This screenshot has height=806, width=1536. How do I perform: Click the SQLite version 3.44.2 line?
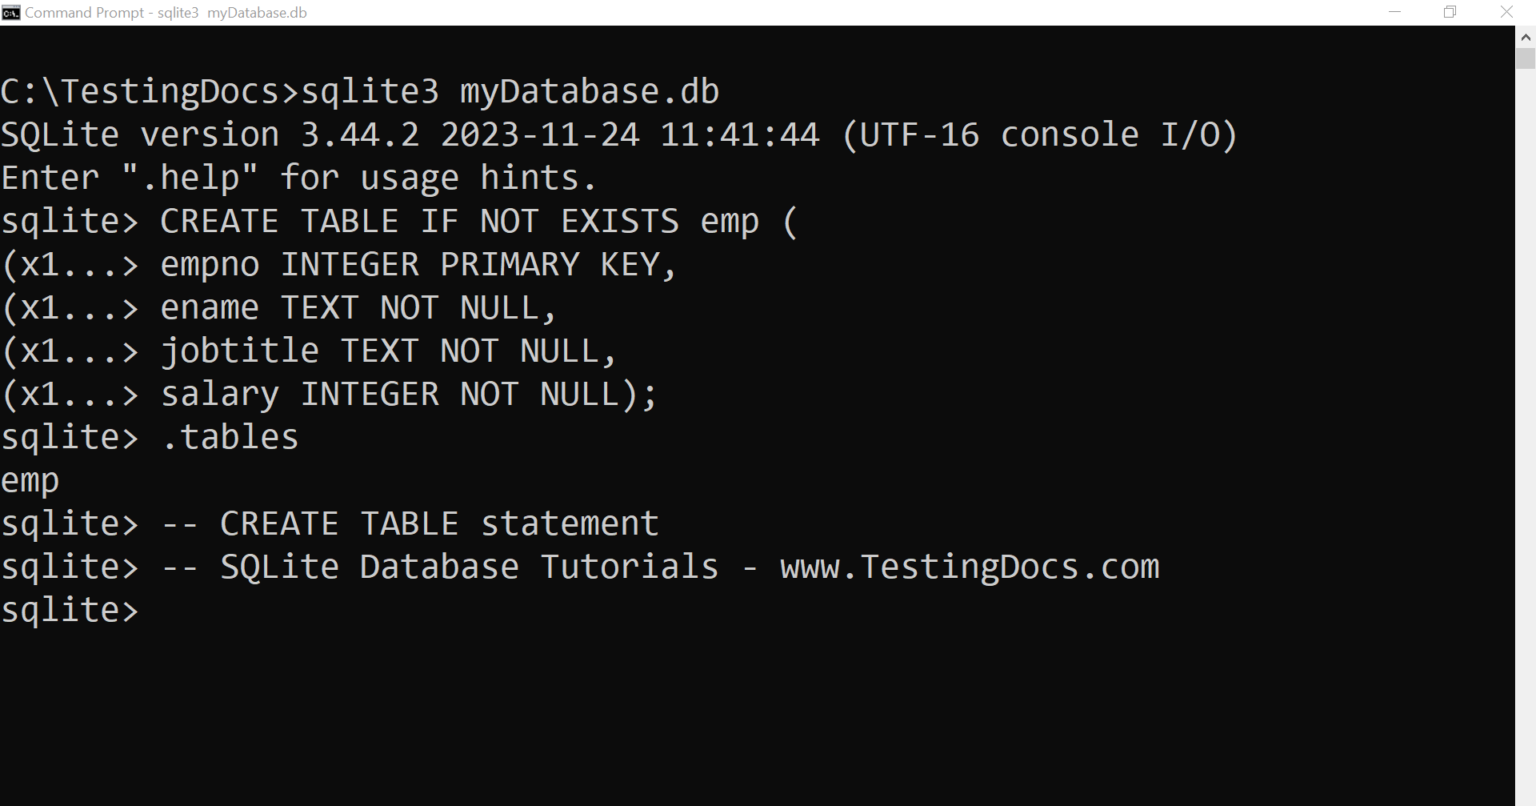(x=619, y=135)
